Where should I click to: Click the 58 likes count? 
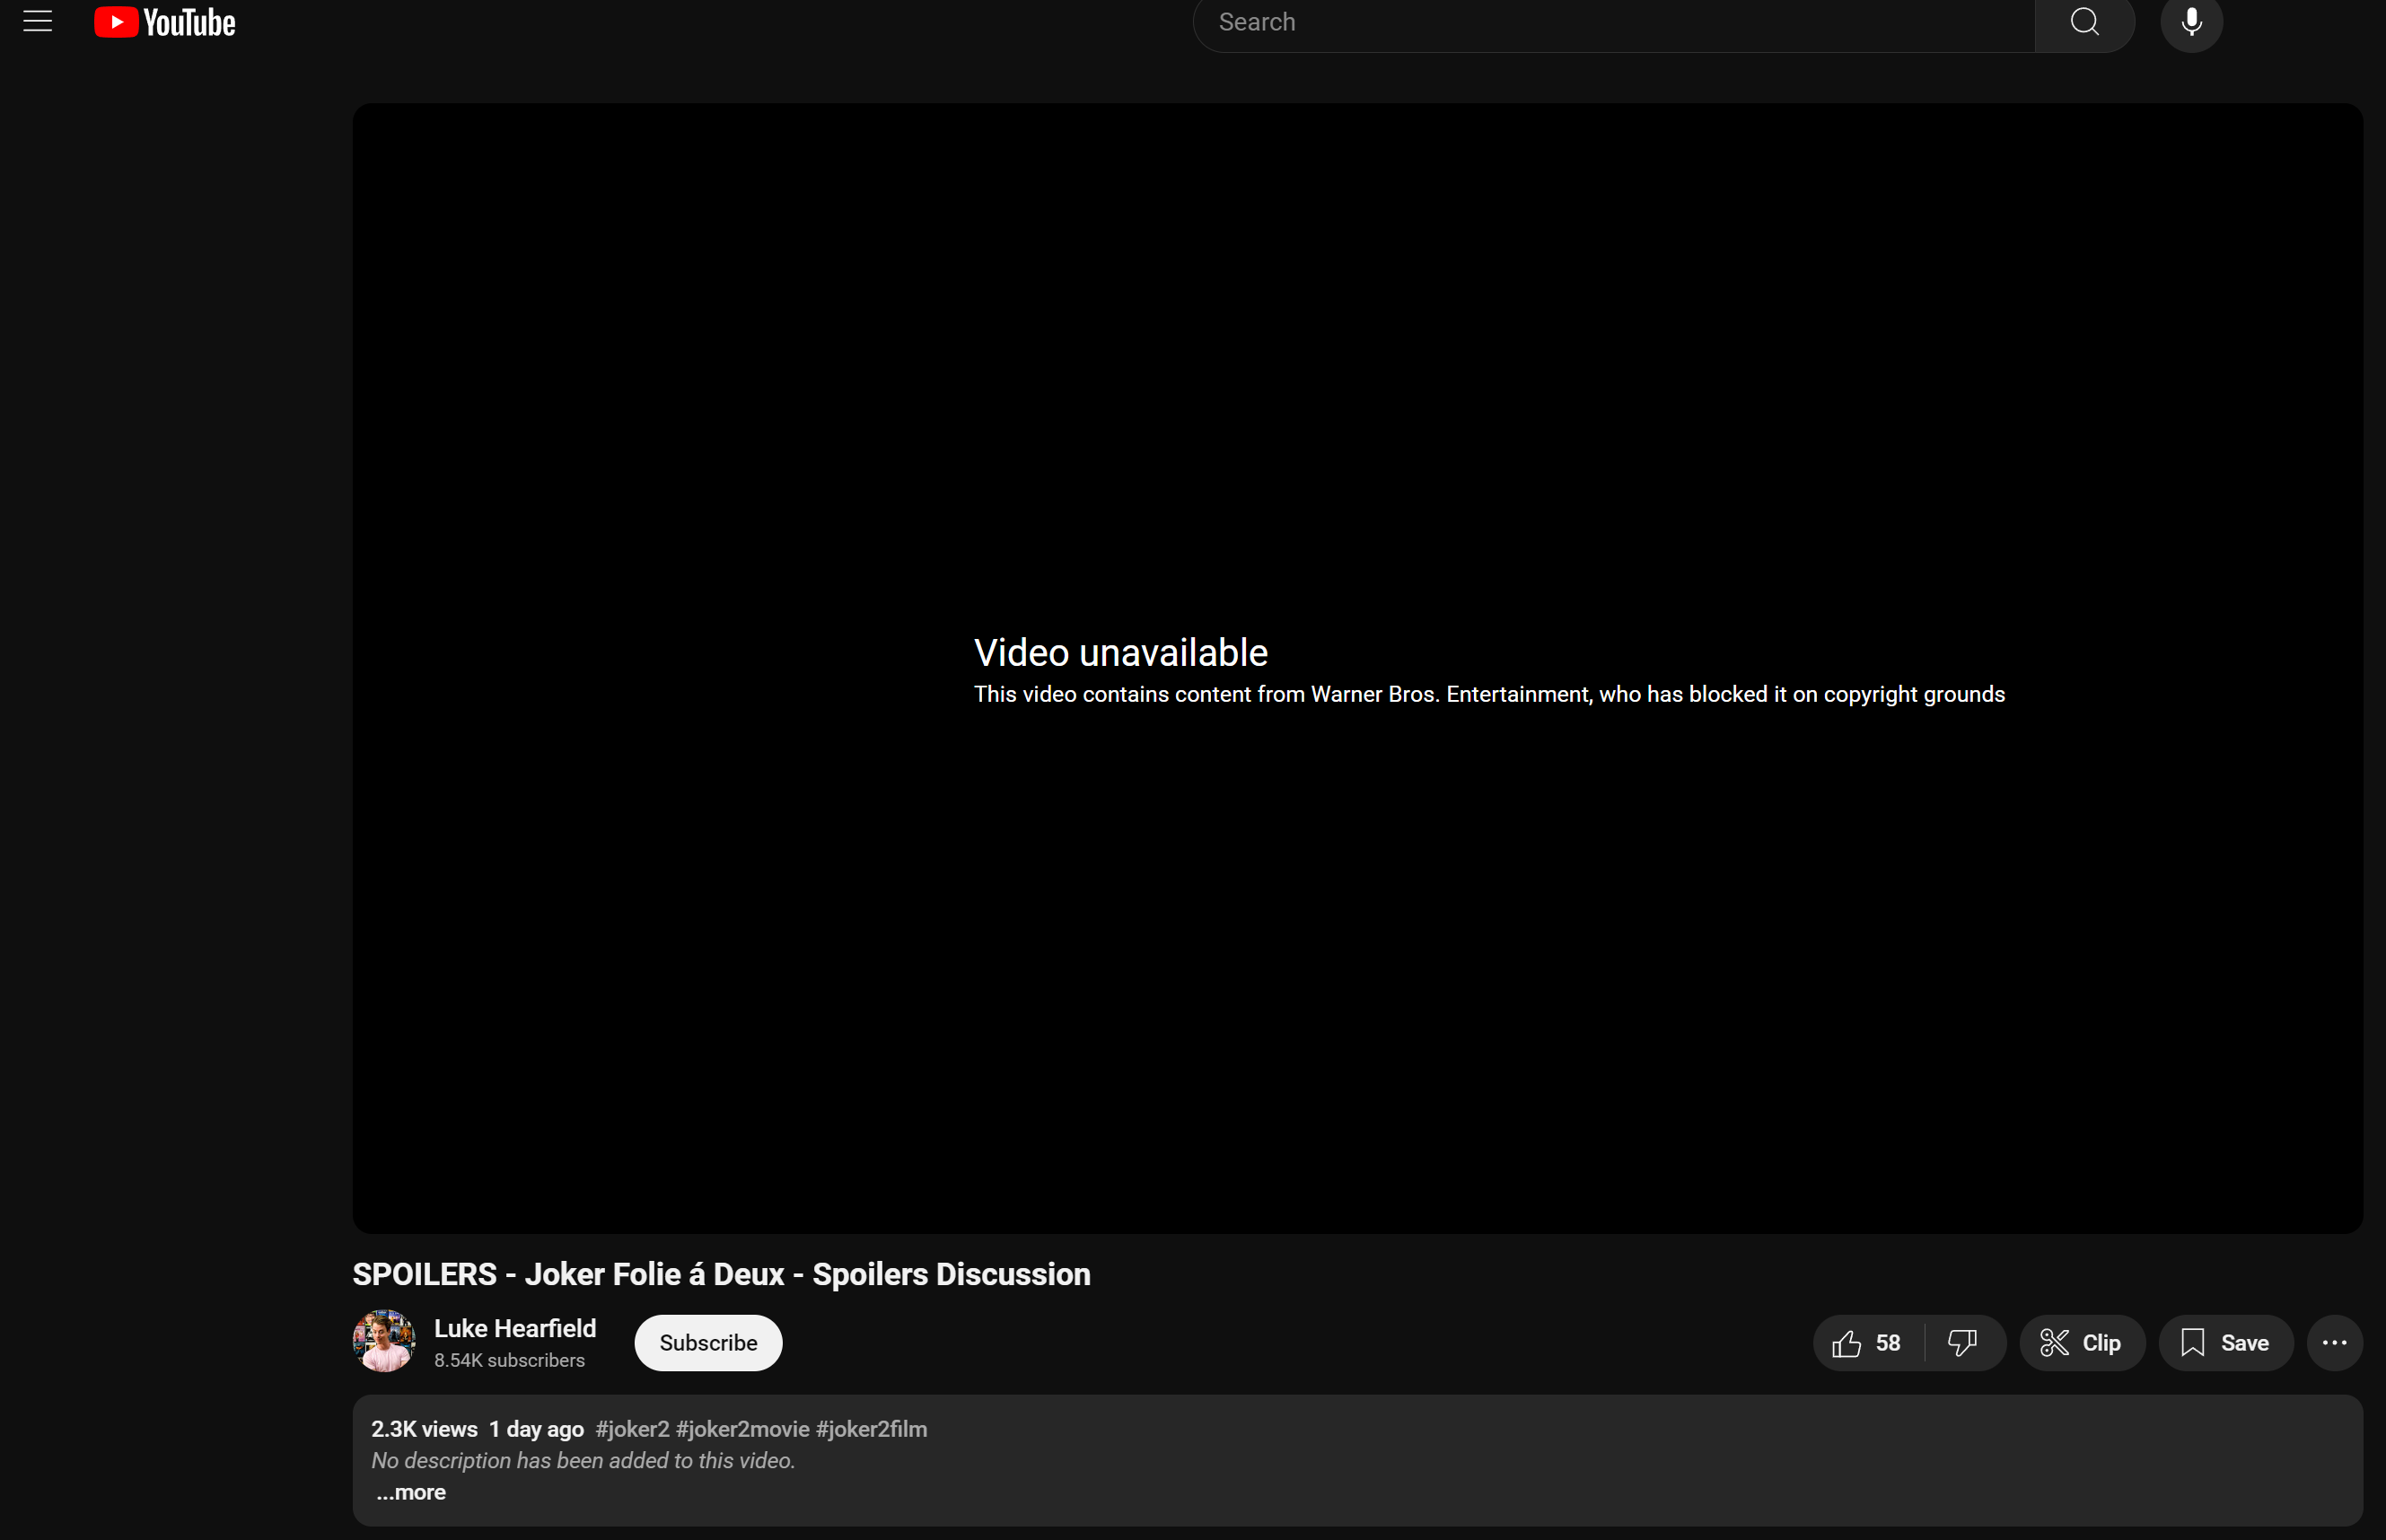[x=1888, y=1343]
